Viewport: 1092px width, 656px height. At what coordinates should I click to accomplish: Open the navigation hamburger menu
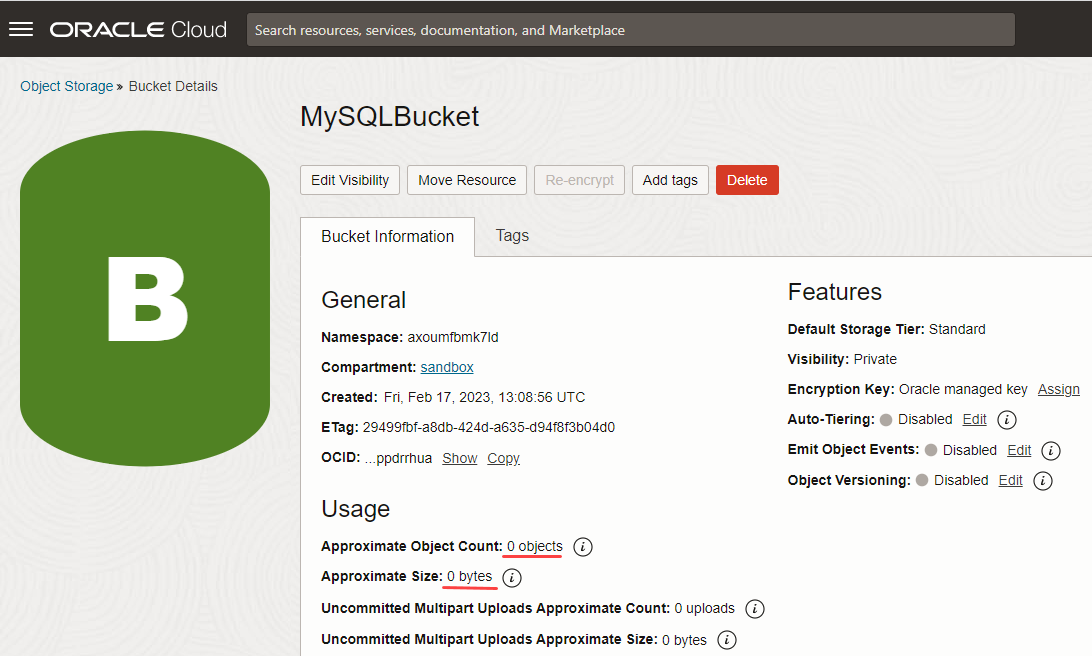click(21, 28)
